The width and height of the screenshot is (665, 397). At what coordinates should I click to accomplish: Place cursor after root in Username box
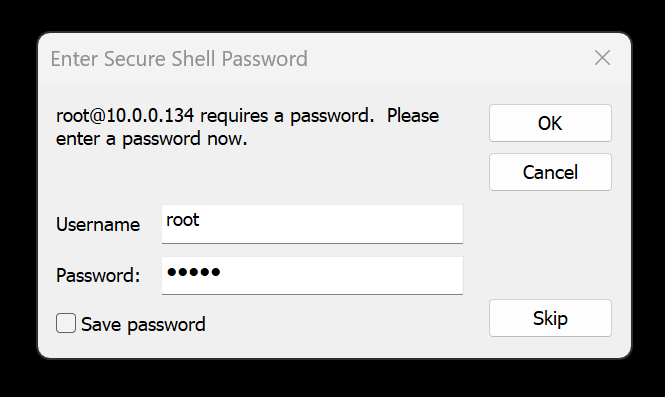pos(200,220)
